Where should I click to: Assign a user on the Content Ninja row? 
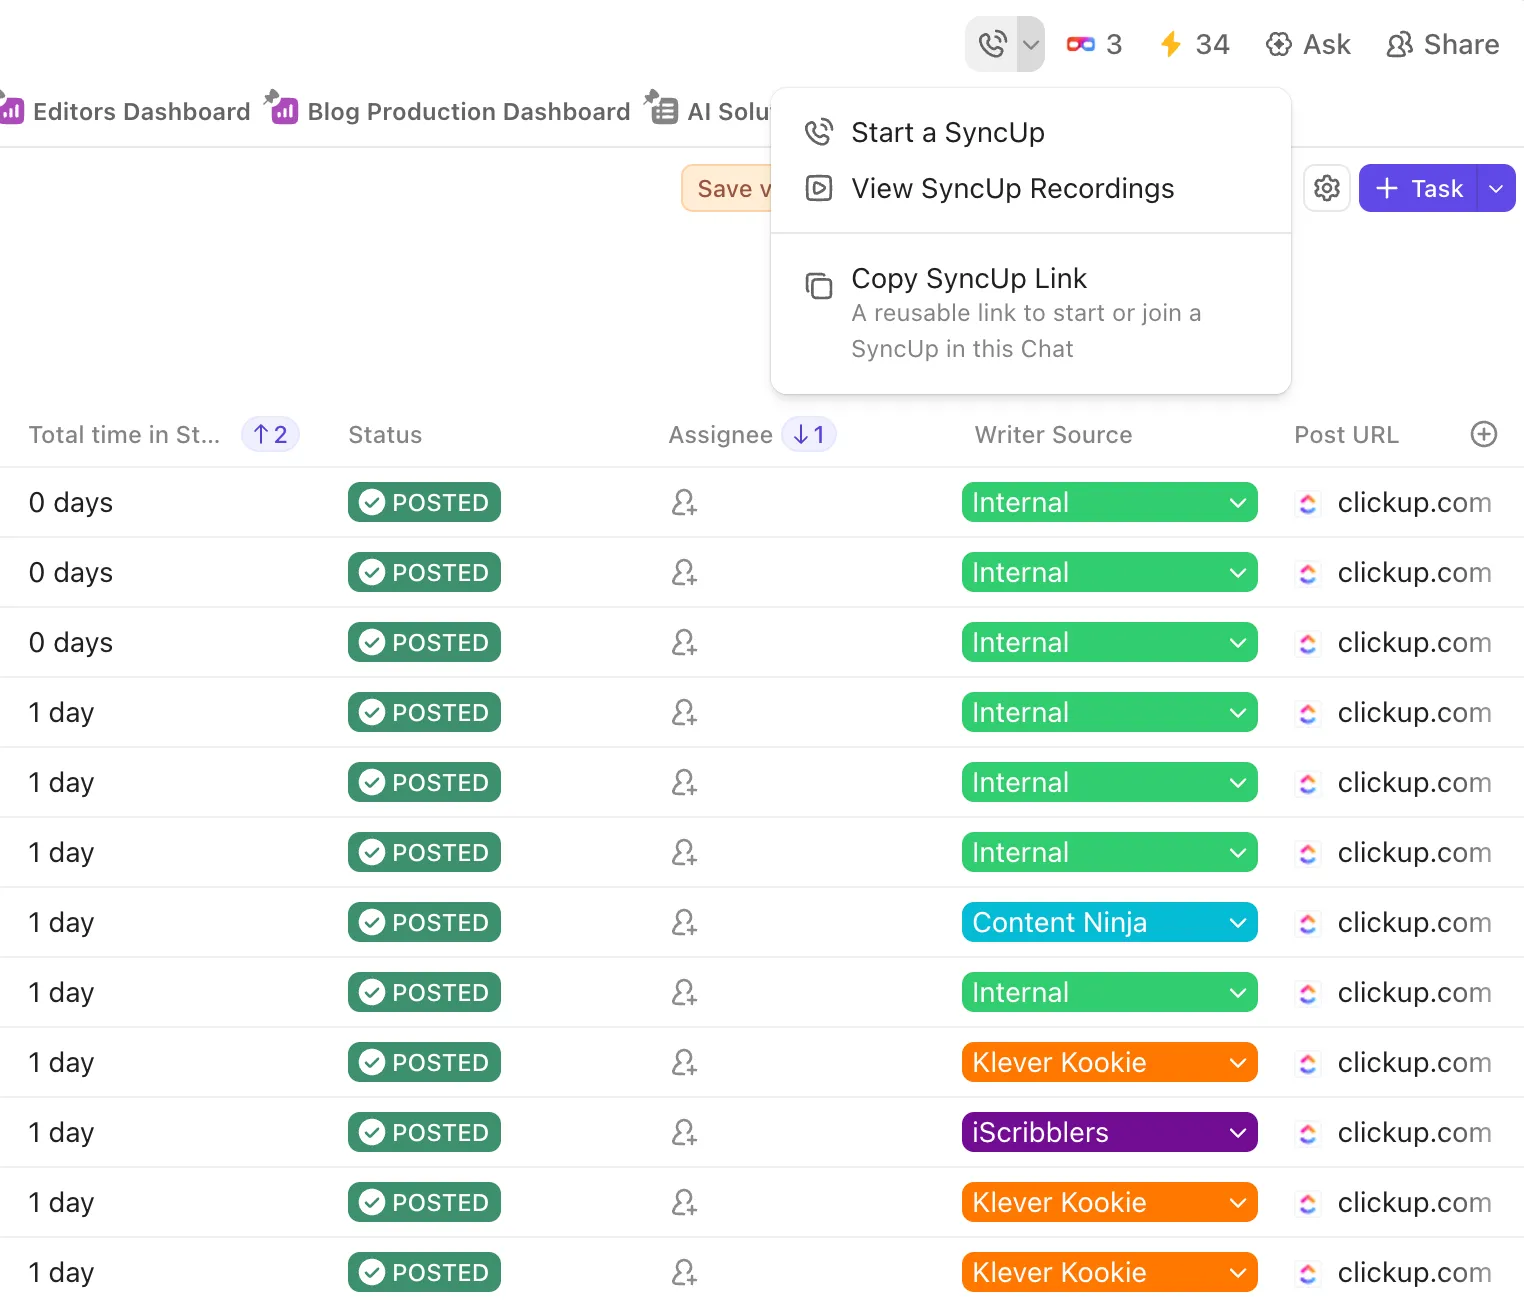point(684,922)
